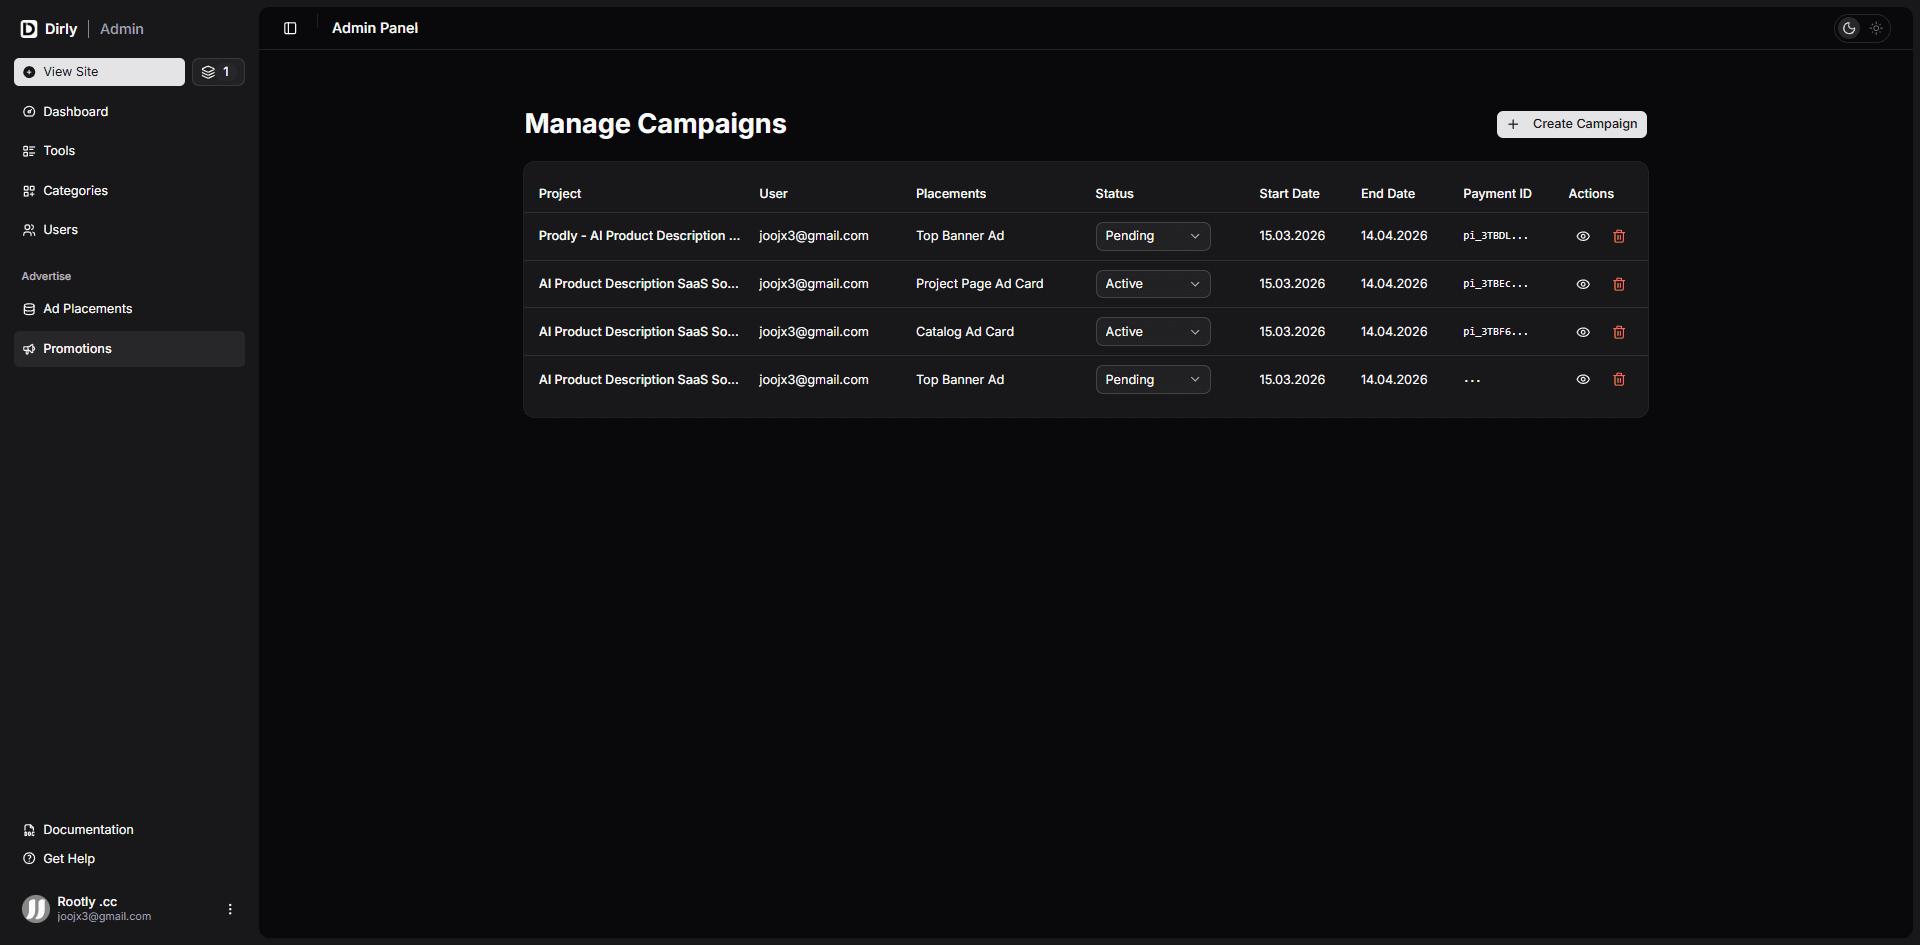Click trash icon for Catalog Ad Card

click(1619, 332)
